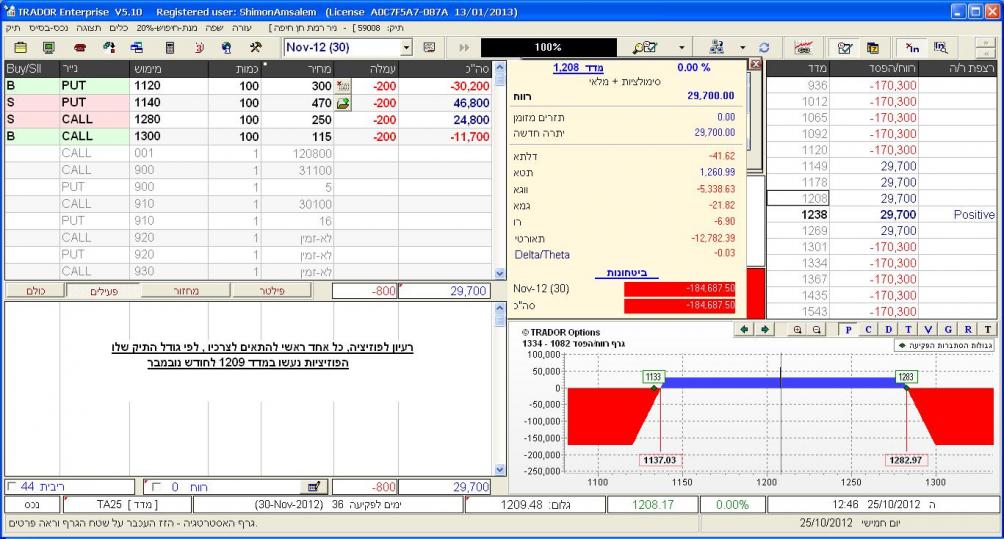Click the blue refresh arrows icon
This screenshot has height=539, width=1004.
pos(764,47)
